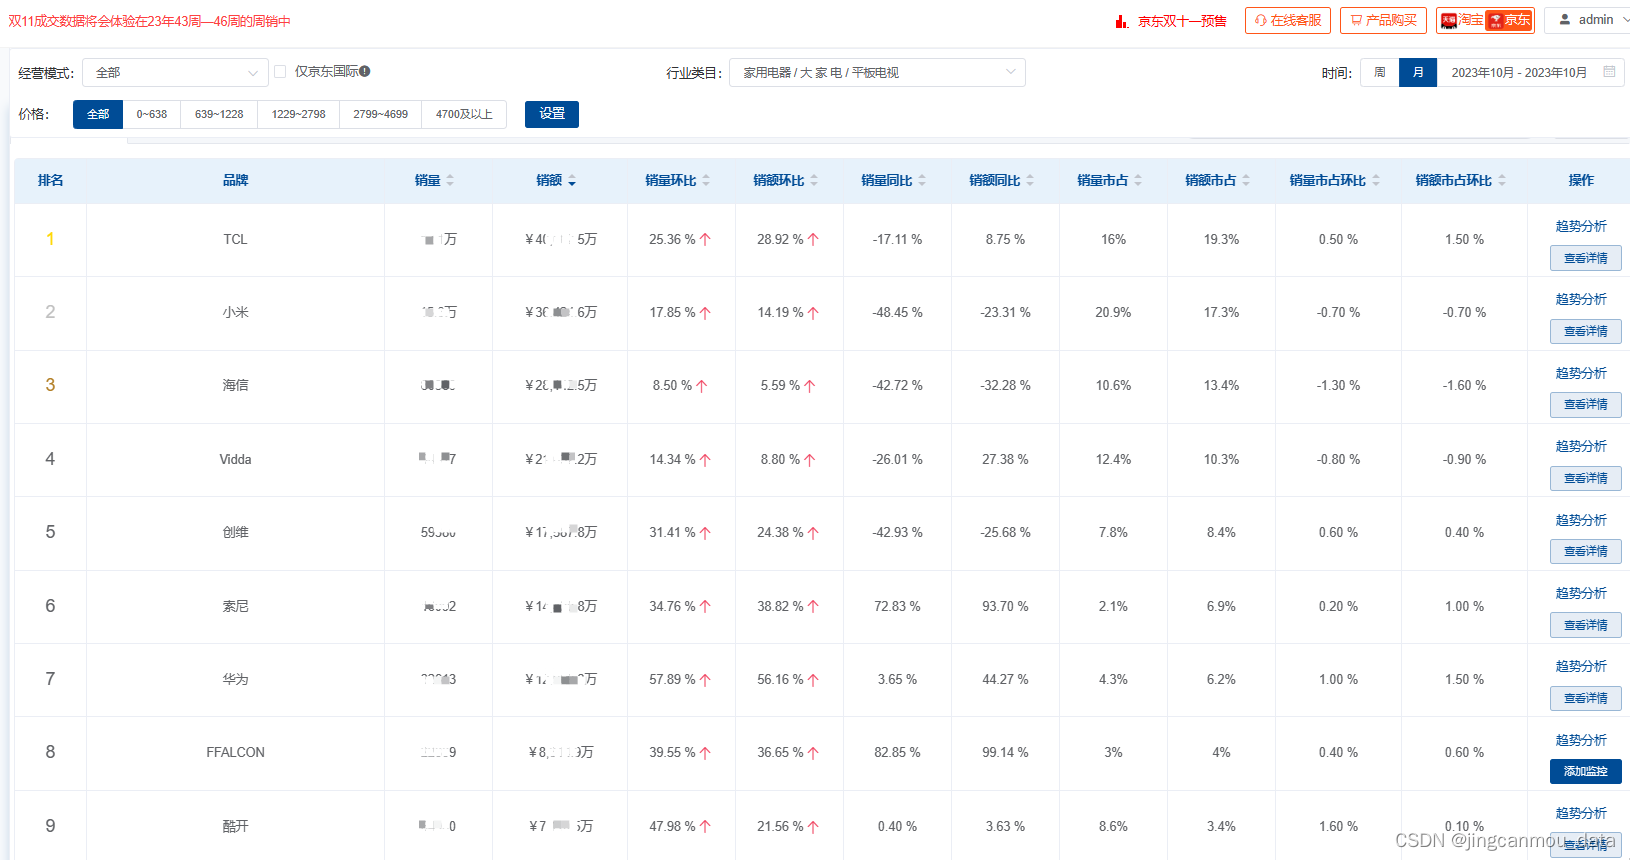This screenshot has width=1630, height=860.
Task: Switch time granularity to 月
Action: (x=1418, y=73)
